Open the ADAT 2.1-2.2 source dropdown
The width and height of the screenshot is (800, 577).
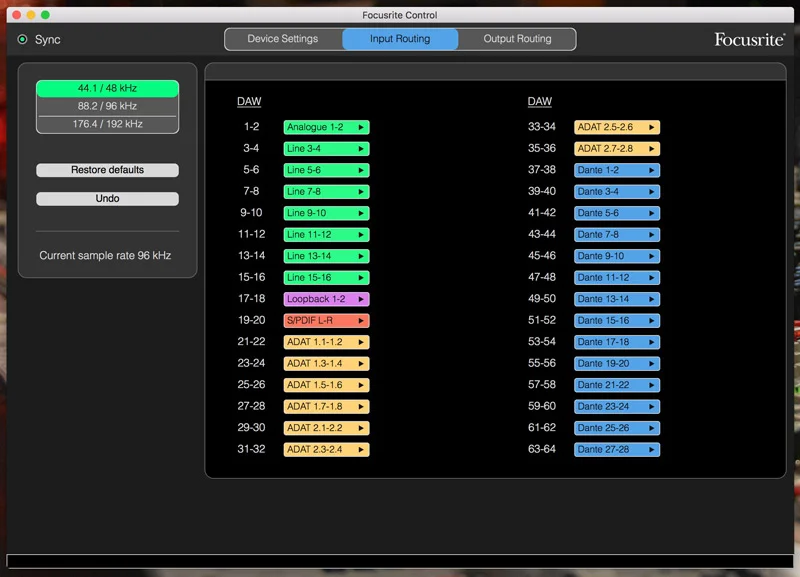tap(327, 428)
